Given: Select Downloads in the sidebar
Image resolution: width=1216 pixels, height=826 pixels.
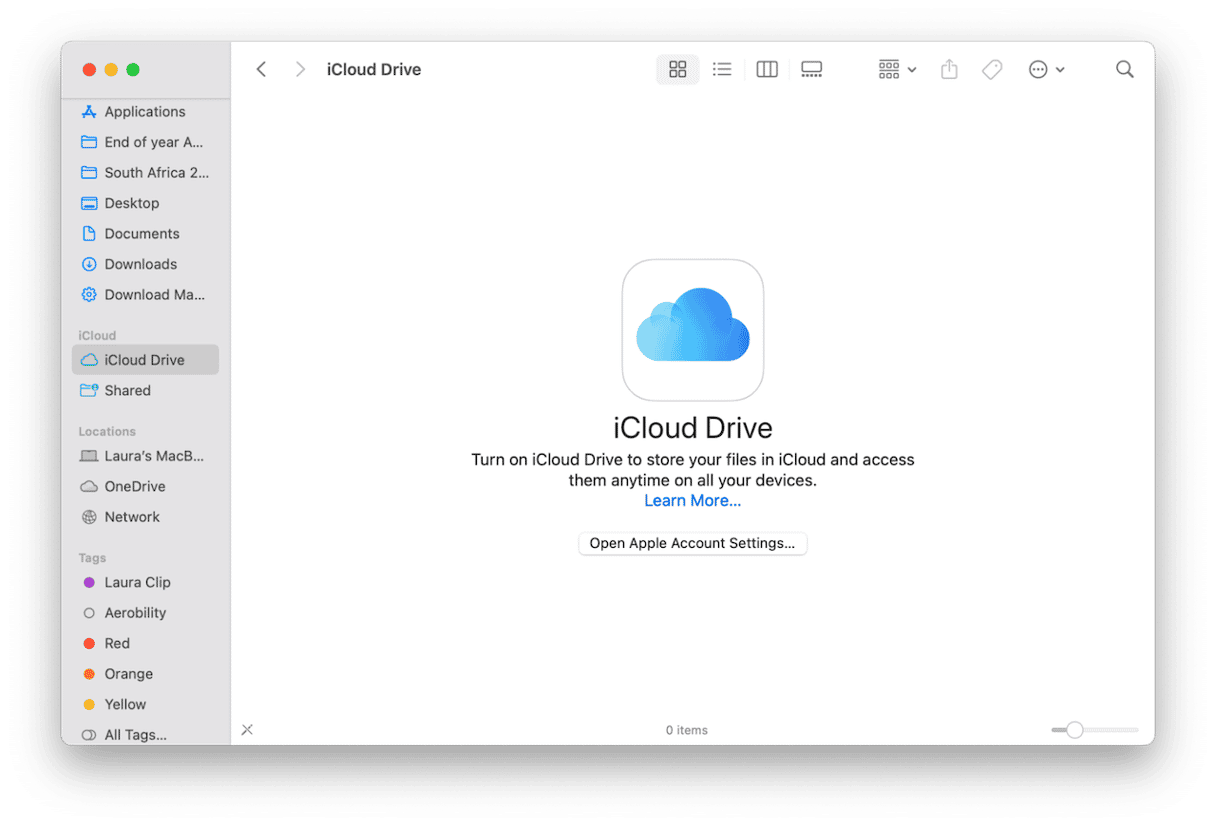Looking at the screenshot, I should [140, 264].
